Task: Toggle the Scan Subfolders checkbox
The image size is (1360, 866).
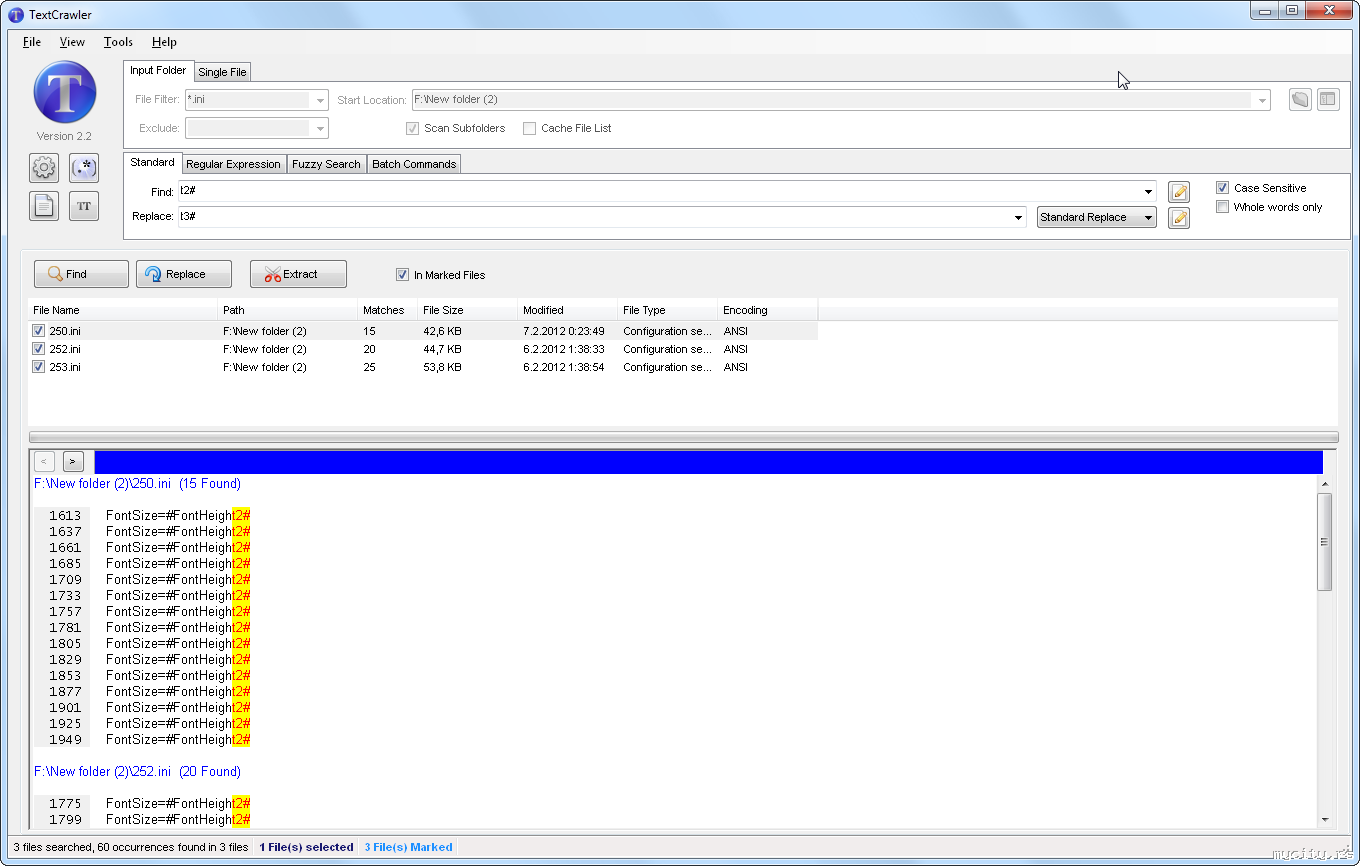Action: (412, 128)
